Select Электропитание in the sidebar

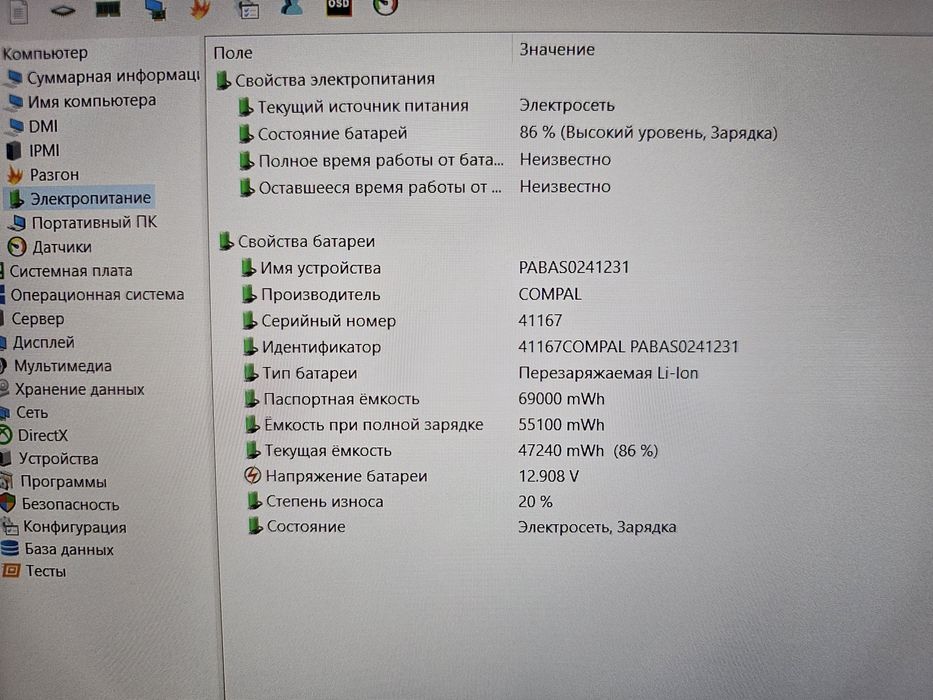[x=80, y=198]
